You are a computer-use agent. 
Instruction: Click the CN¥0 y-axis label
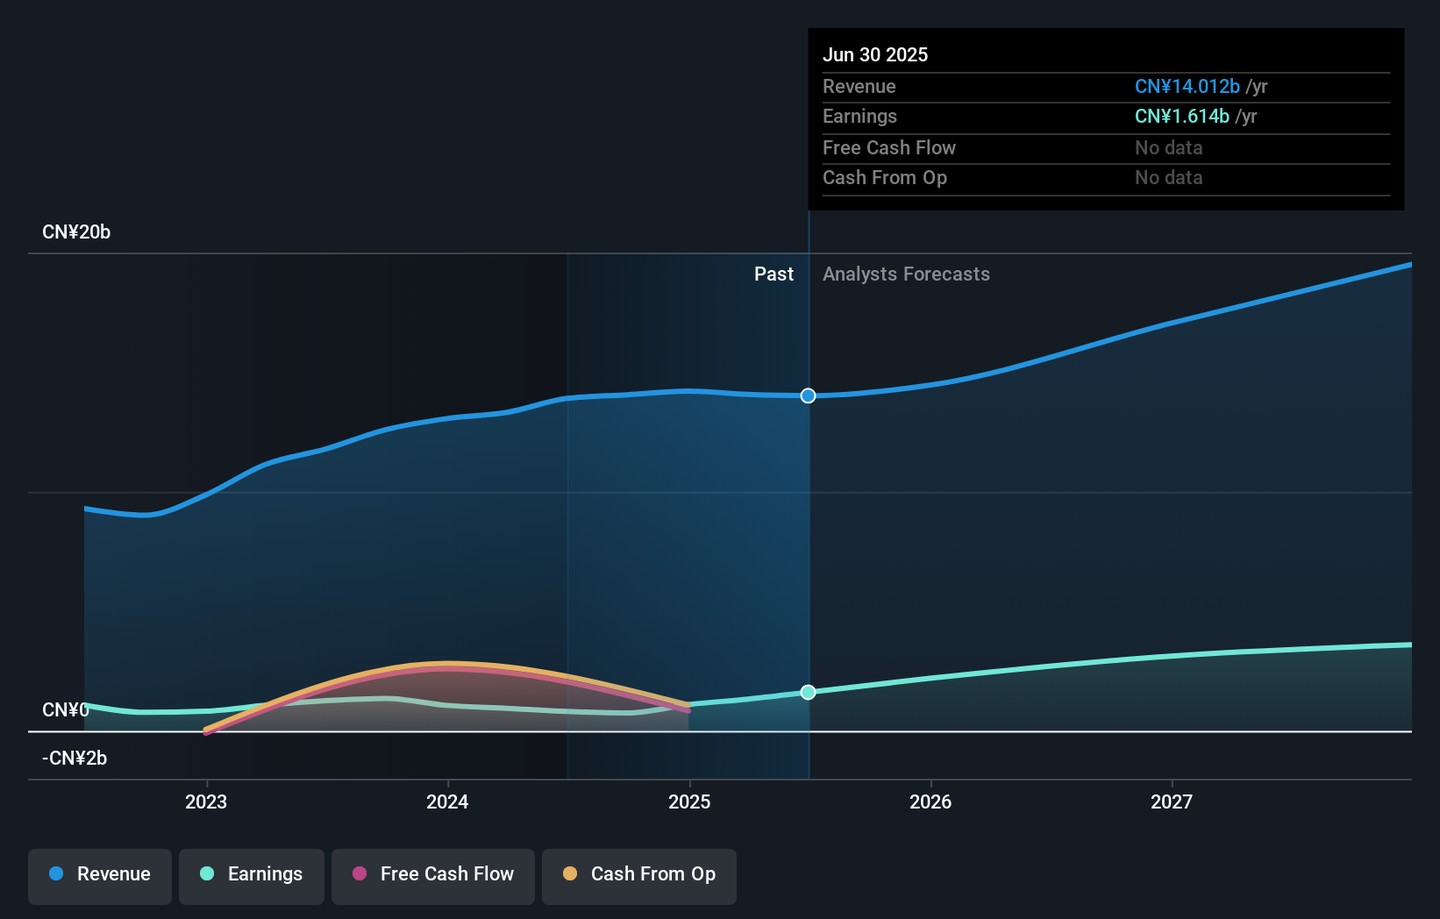click(65, 710)
